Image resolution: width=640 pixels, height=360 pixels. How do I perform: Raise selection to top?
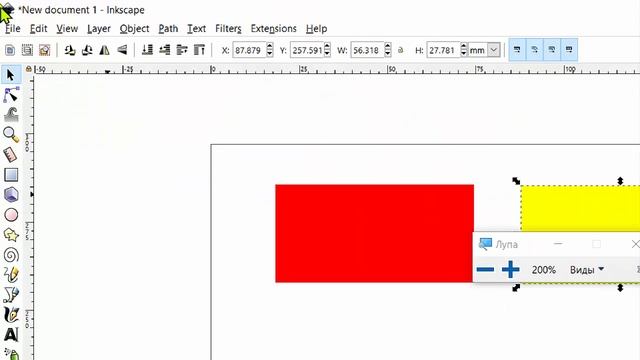point(199,50)
